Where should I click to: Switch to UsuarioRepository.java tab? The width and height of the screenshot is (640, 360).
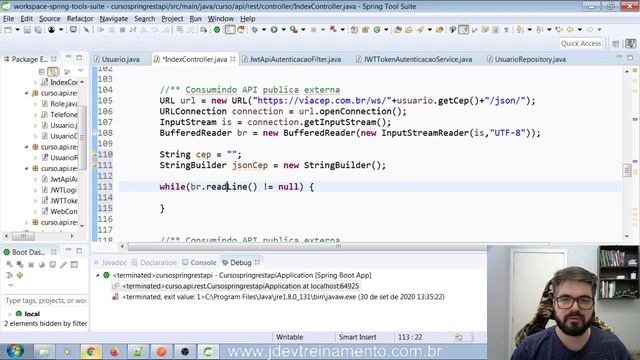point(530,59)
